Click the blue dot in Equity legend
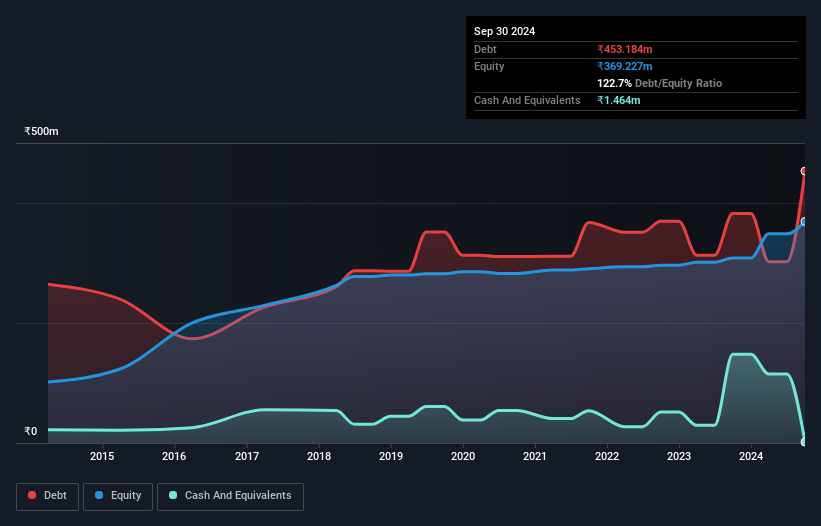821x526 pixels. [99, 495]
